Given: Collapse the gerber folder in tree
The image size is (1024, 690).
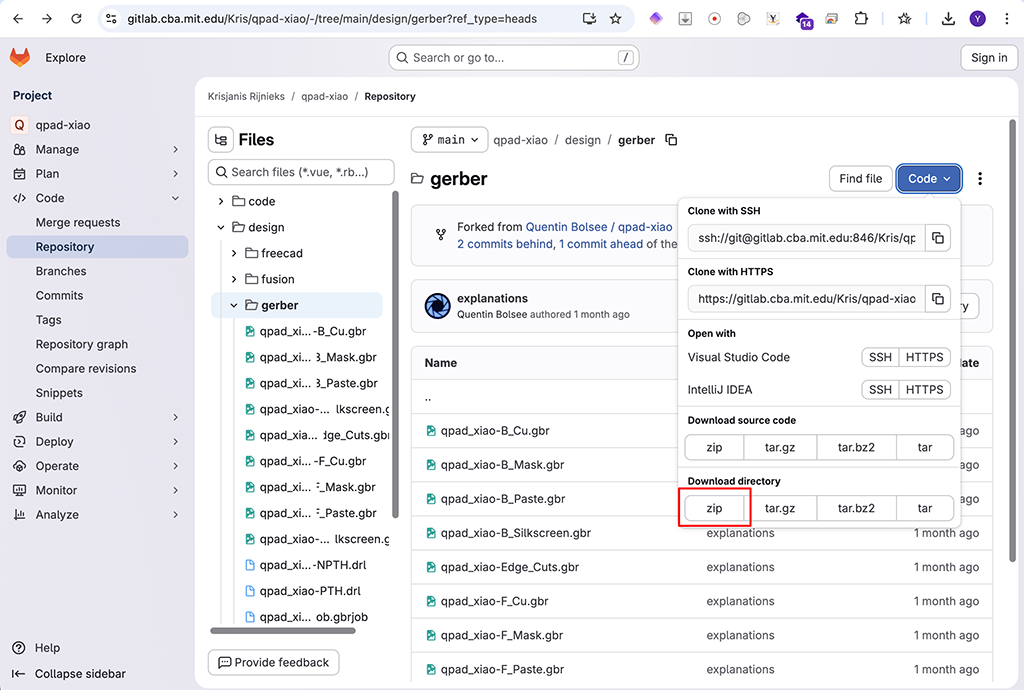Looking at the screenshot, I should [234, 305].
